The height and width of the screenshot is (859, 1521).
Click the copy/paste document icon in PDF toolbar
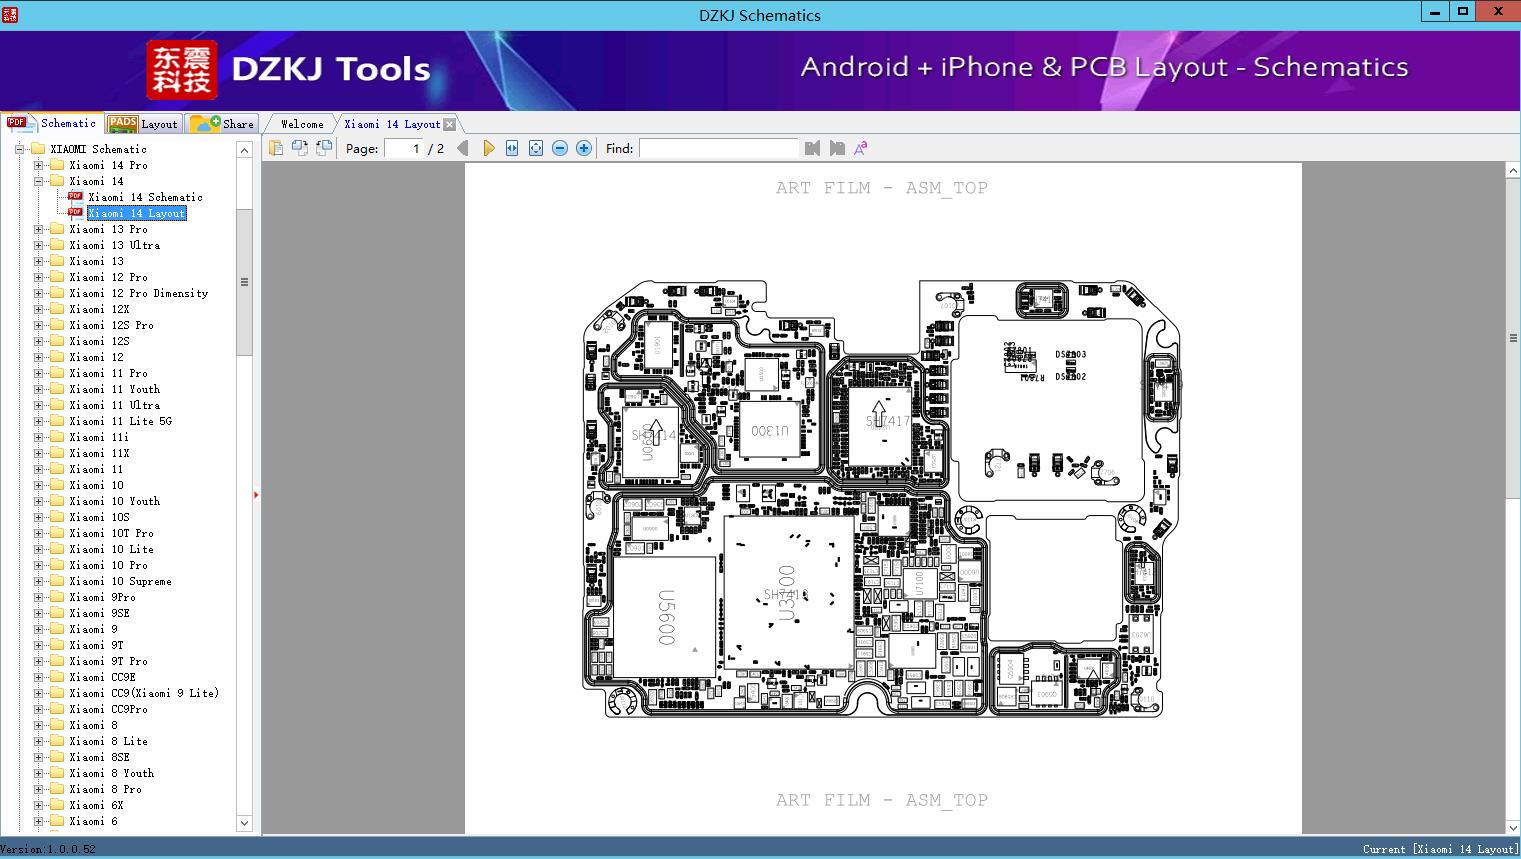click(276, 148)
